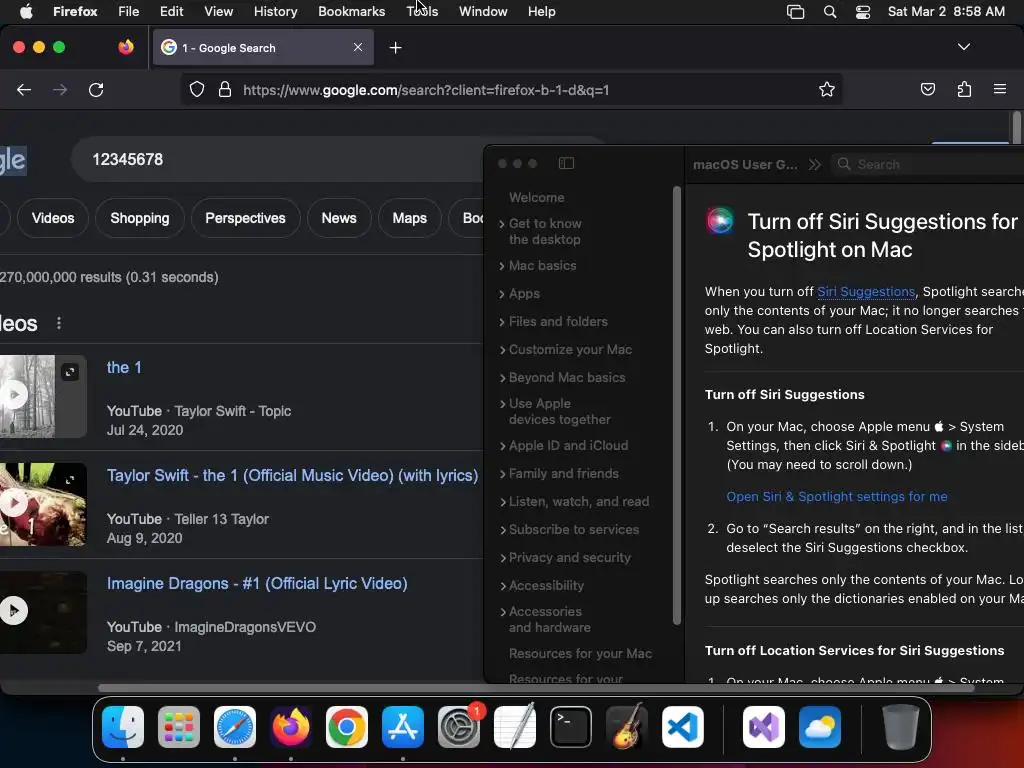Open App Store from the Dock
The image size is (1024, 768).
[403, 727]
